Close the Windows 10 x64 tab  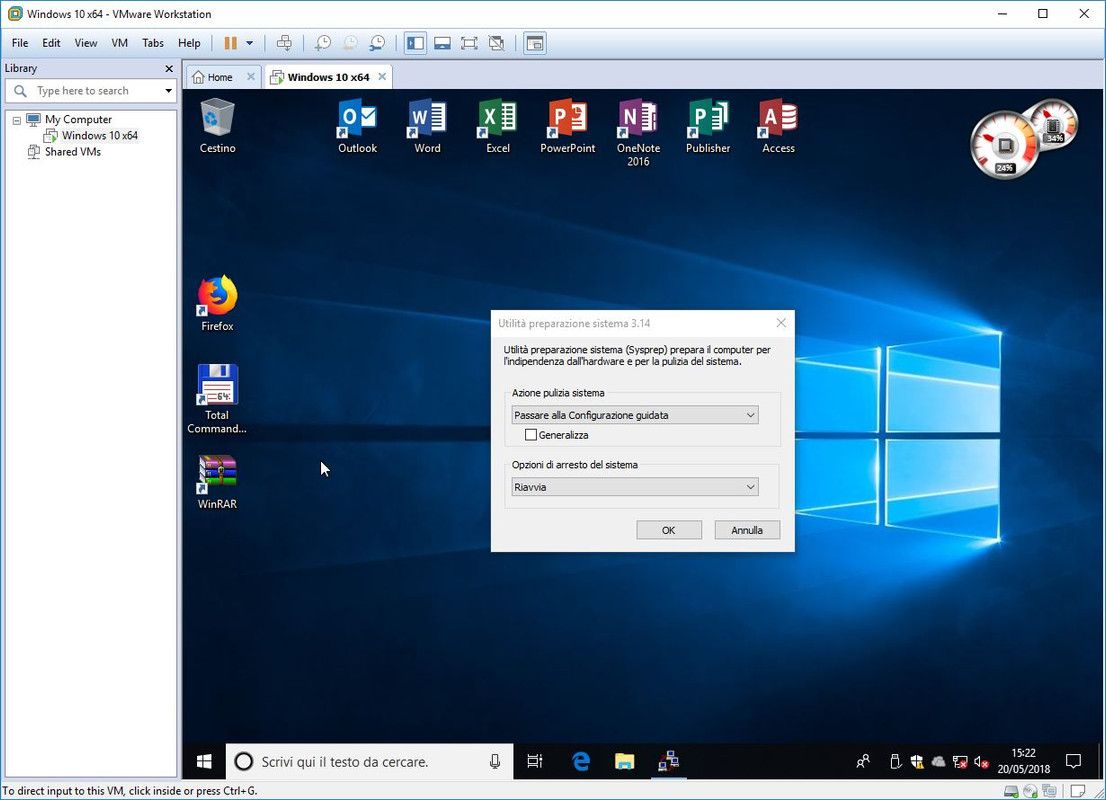[x=382, y=76]
